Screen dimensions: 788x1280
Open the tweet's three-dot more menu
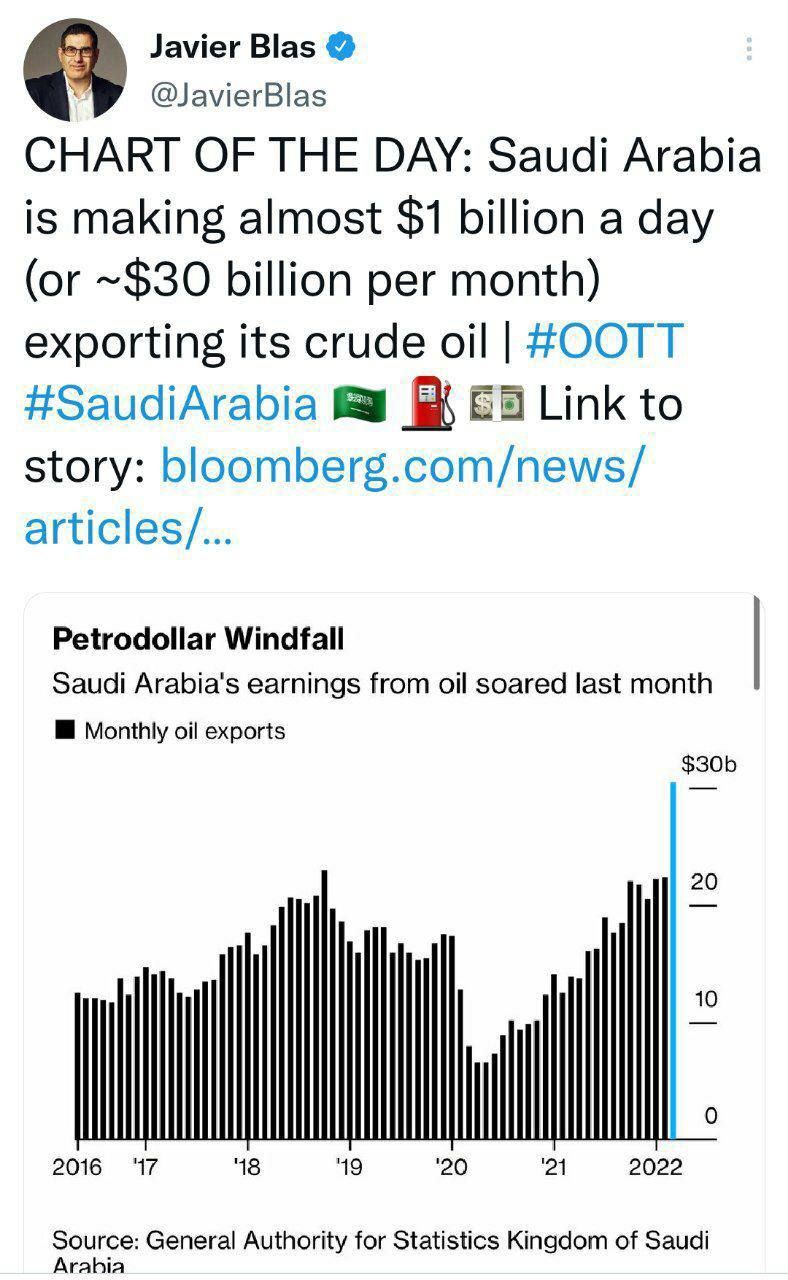pos(749,49)
